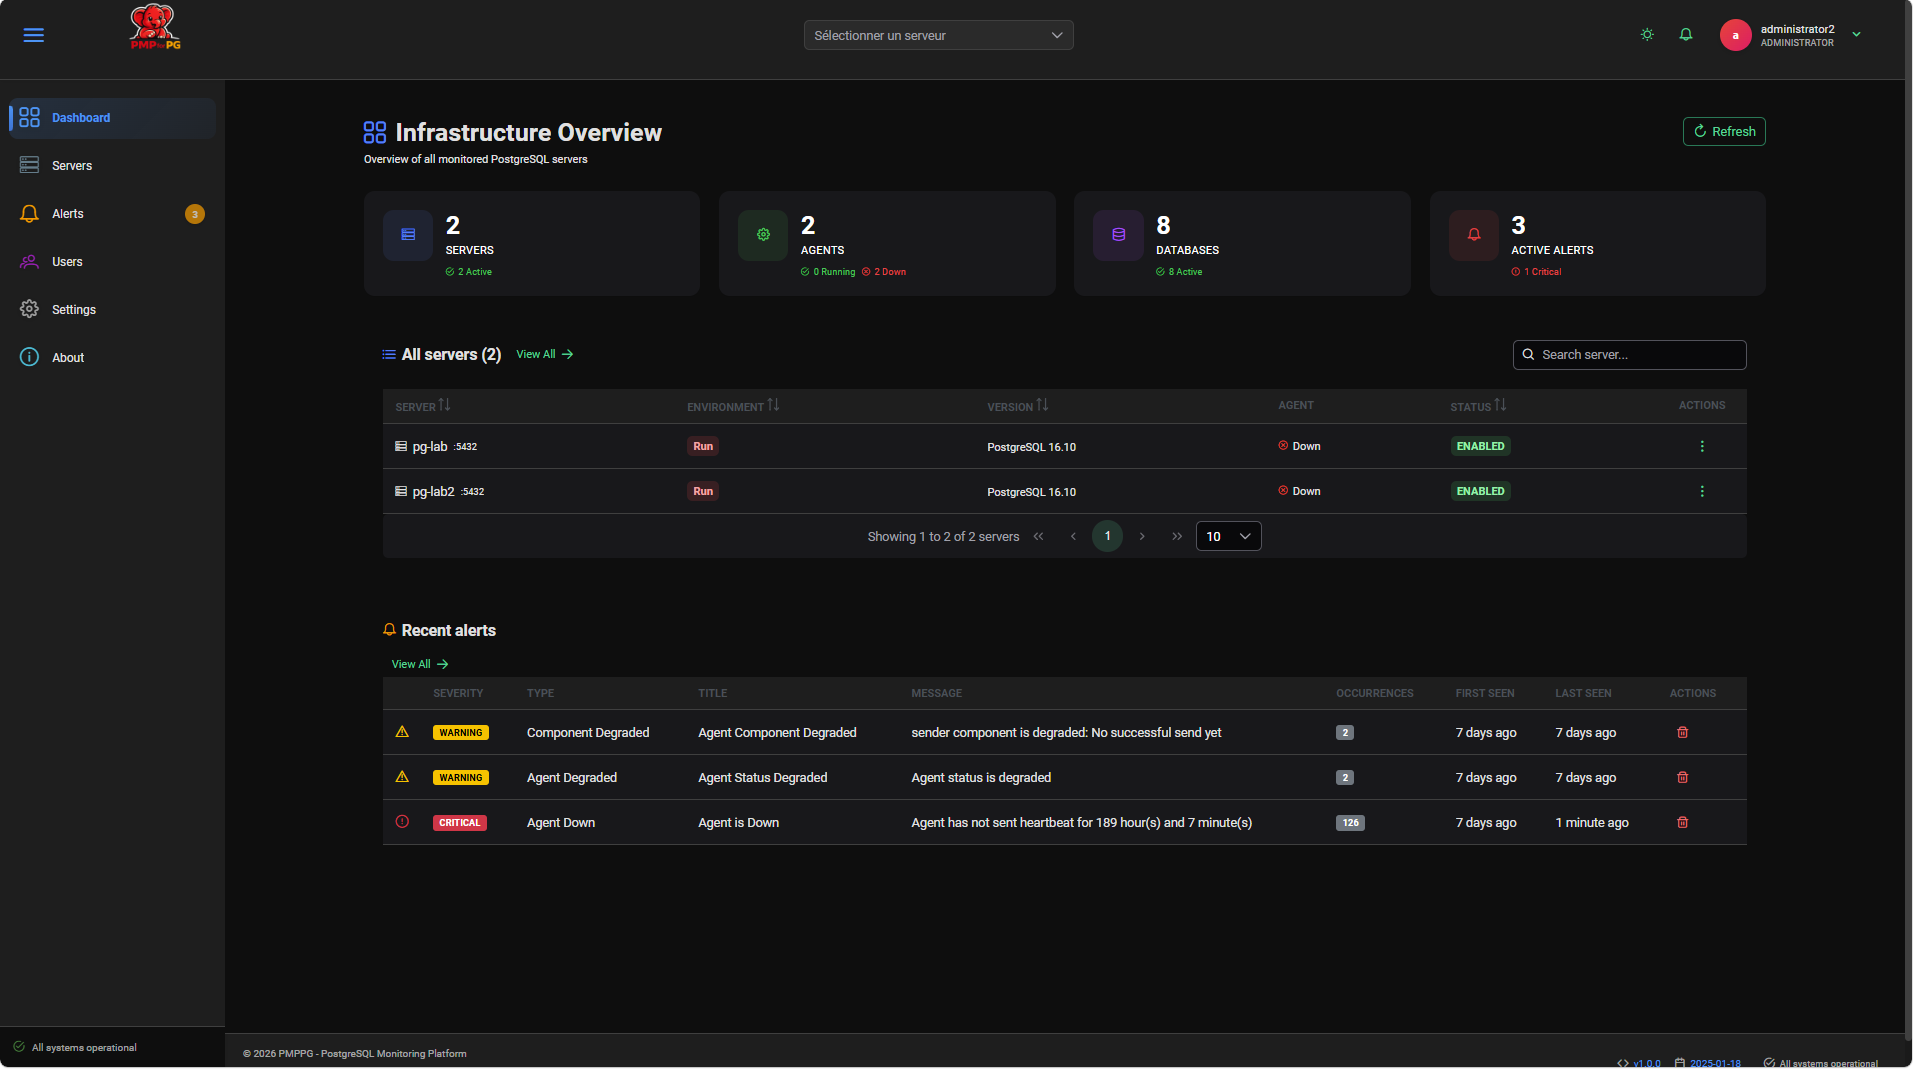
Task: Click the Servers card icon
Action: [x=408, y=235]
